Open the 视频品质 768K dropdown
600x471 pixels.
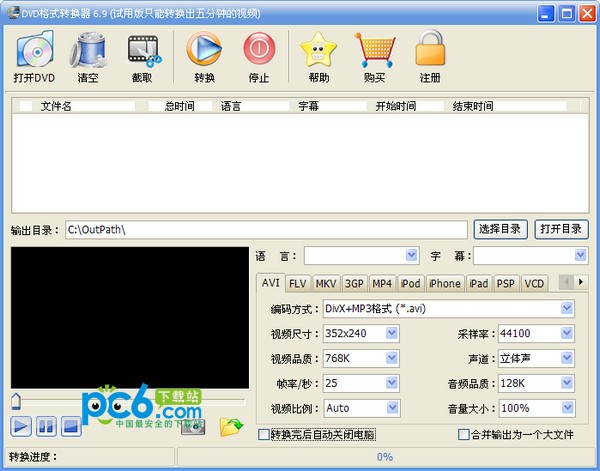(x=391, y=358)
